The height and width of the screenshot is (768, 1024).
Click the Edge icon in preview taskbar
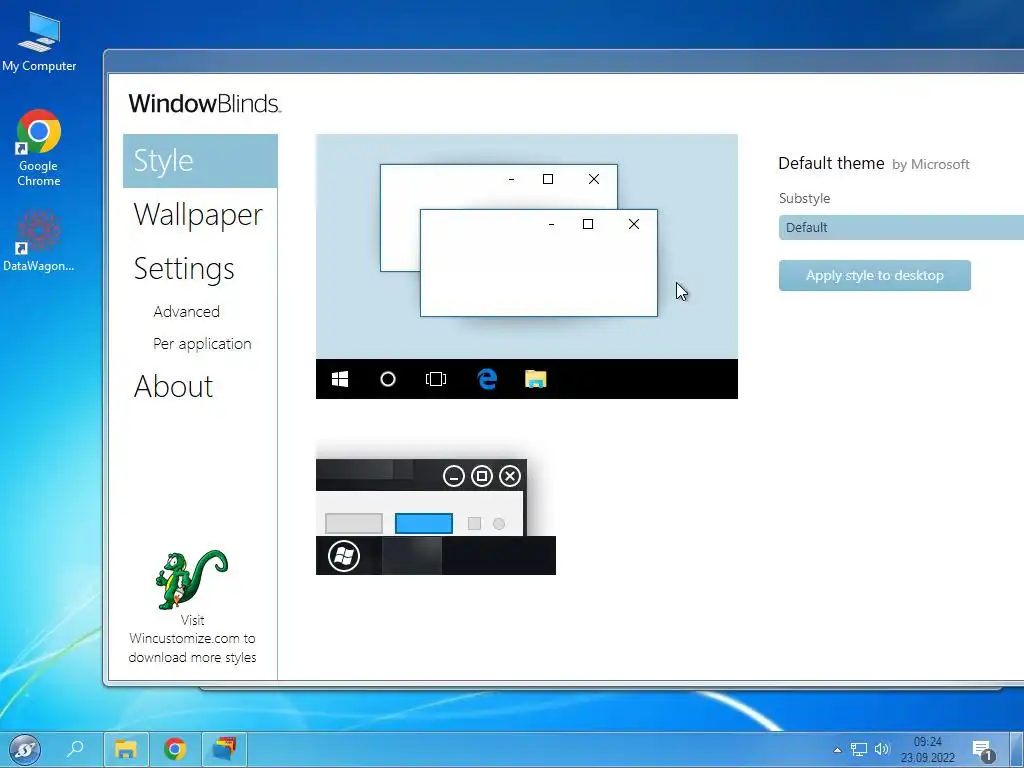(487, 379)
